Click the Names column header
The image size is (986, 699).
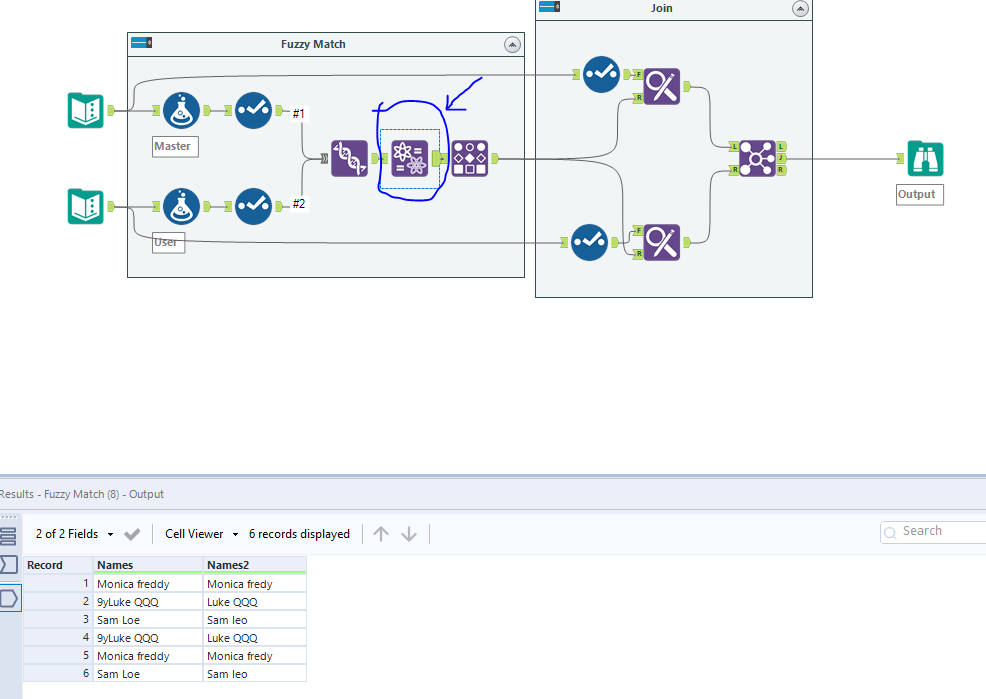(148, 564)
